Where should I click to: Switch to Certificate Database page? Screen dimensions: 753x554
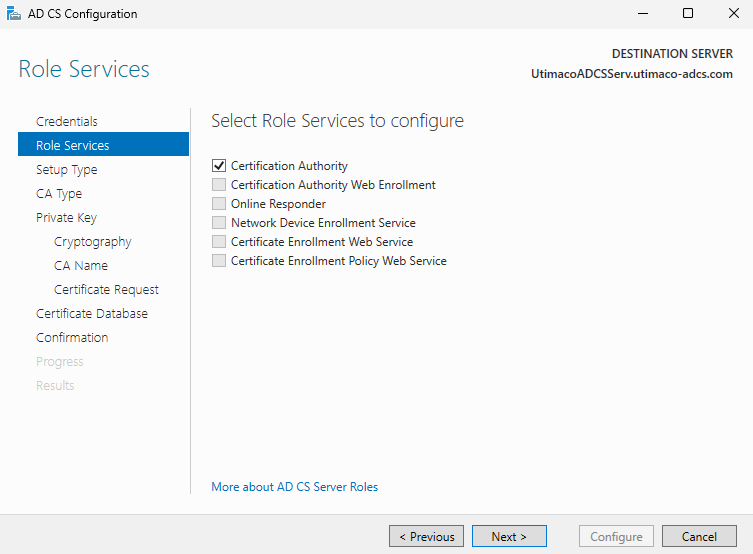92,313
